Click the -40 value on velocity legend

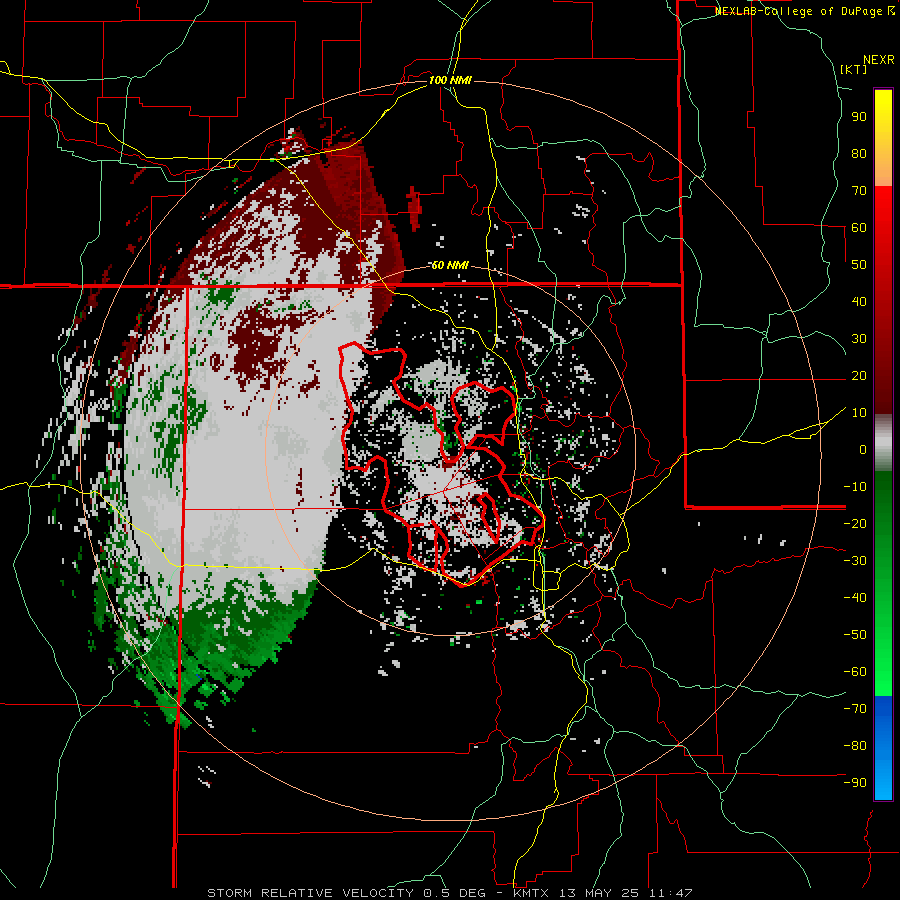[855, 598]
